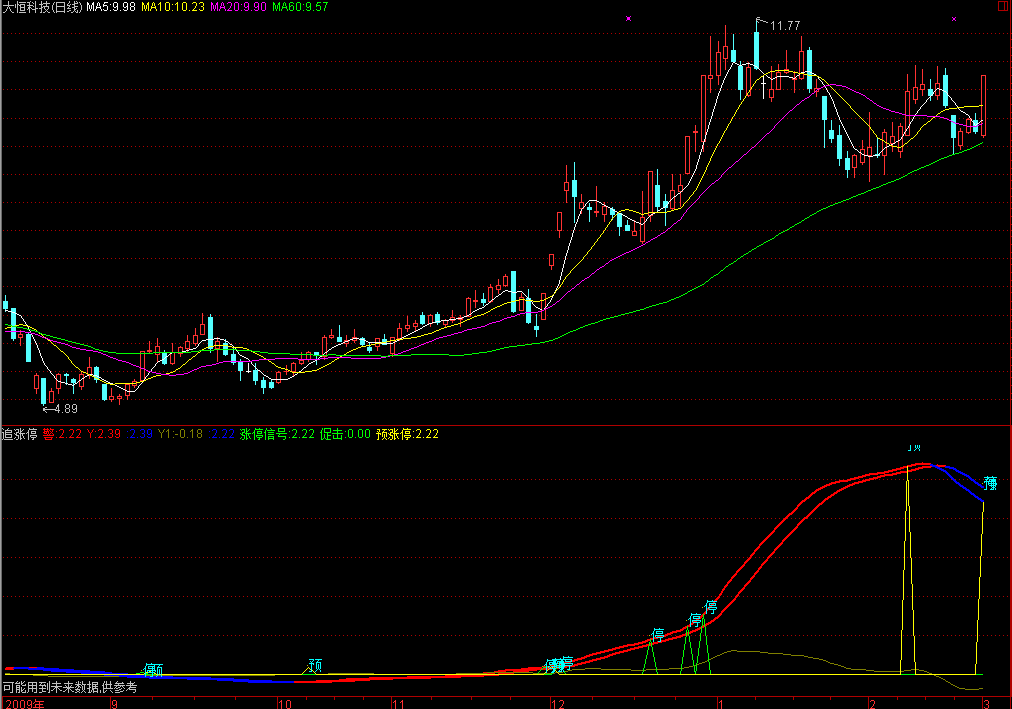Select the magenta MA20:9.90 legend label
Screen dimensions: 1012x709
(239, 7)
